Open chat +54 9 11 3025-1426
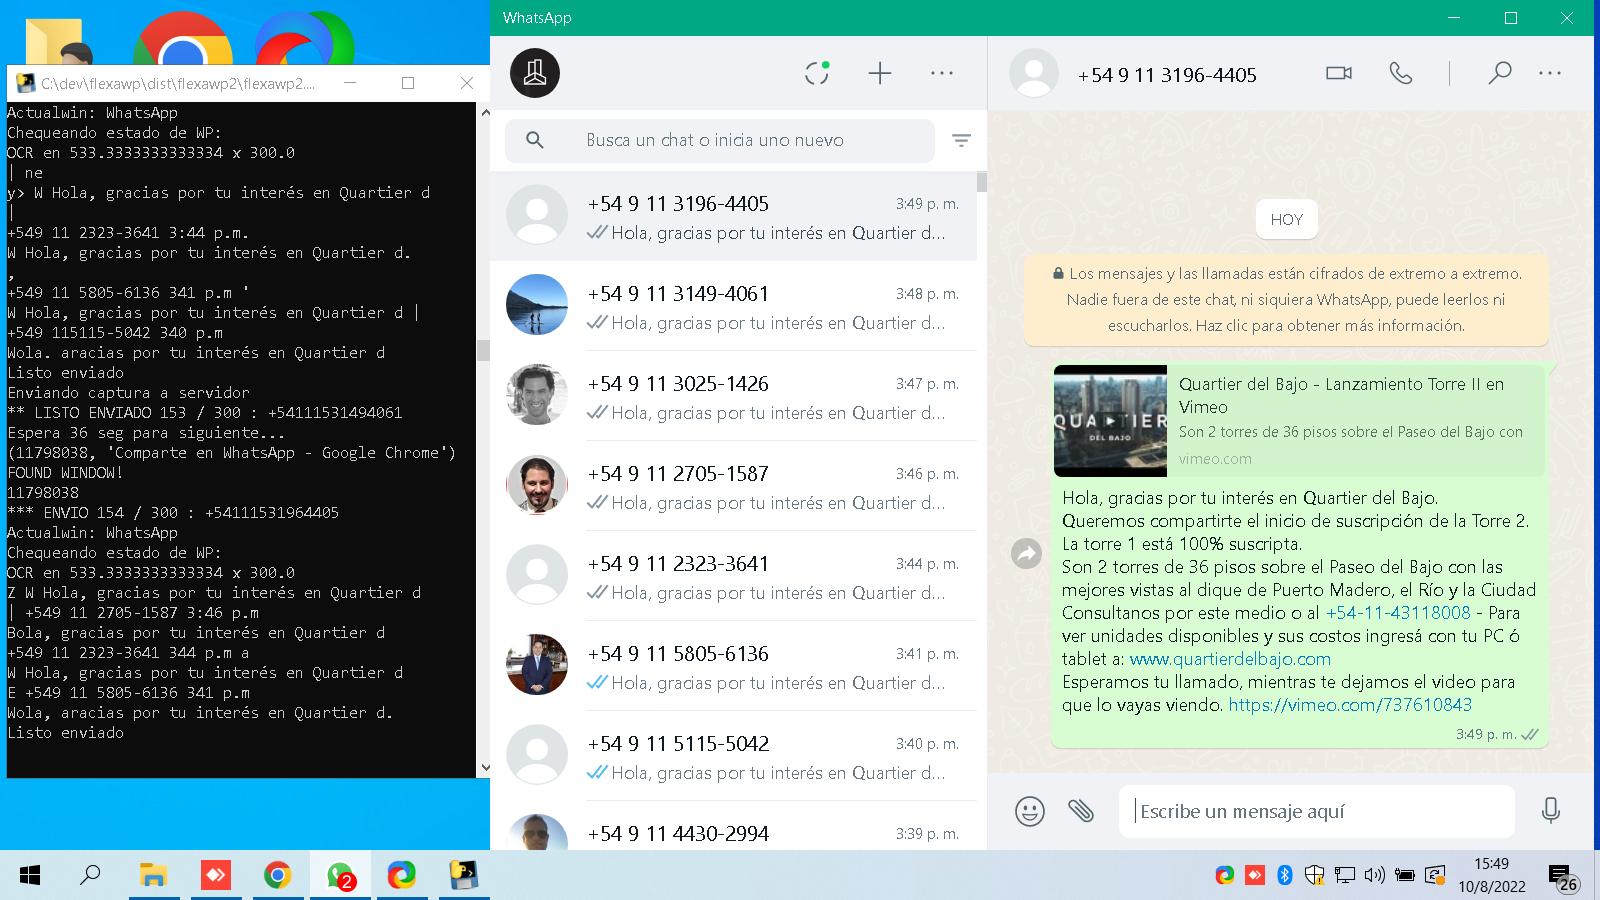The image size is (1600, 900). coord(733,397)
